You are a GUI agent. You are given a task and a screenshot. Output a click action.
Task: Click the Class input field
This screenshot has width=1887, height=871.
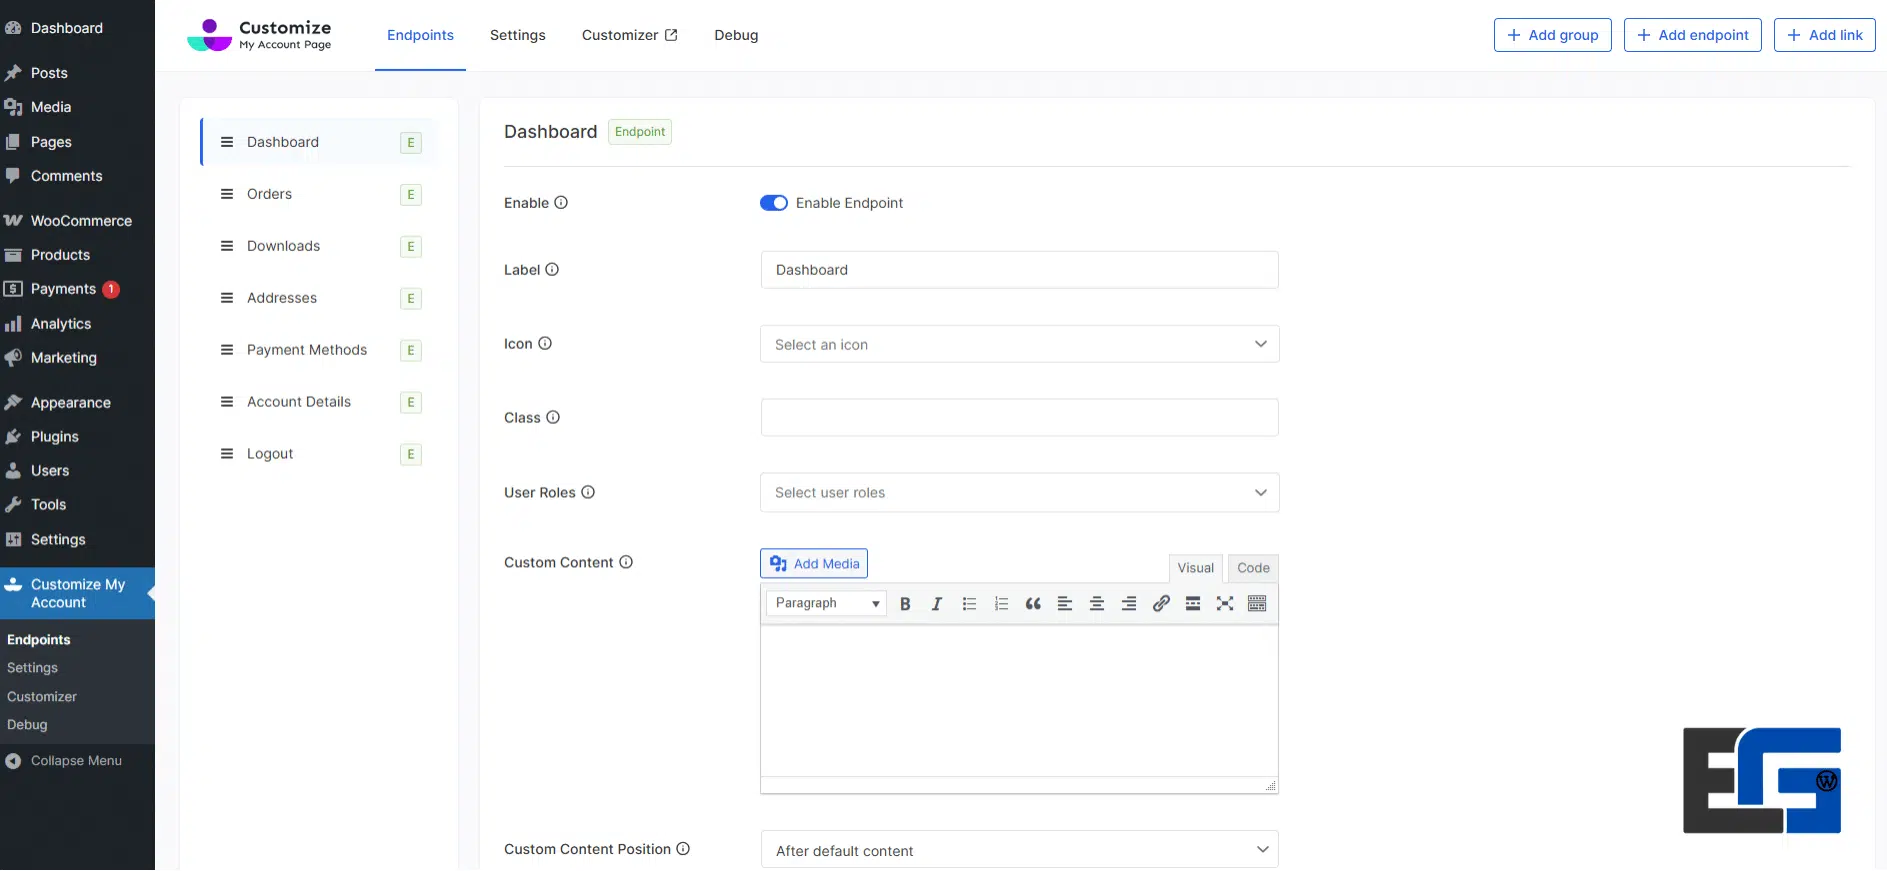[x=1019, y=418]
